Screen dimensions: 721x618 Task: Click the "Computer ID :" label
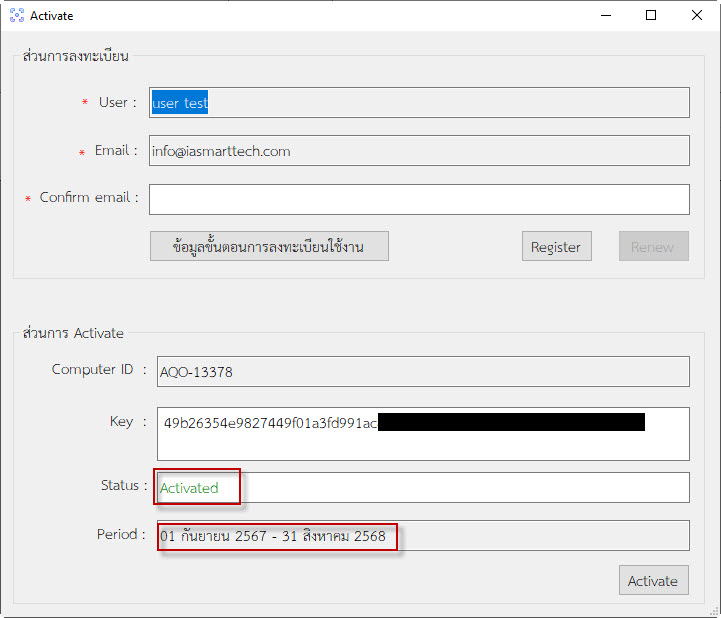[x=99, y=369]
